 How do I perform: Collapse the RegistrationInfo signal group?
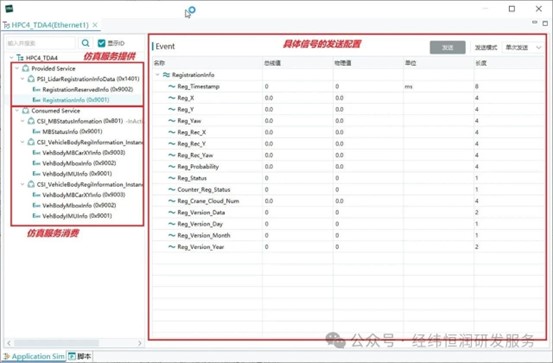[158, 75]
